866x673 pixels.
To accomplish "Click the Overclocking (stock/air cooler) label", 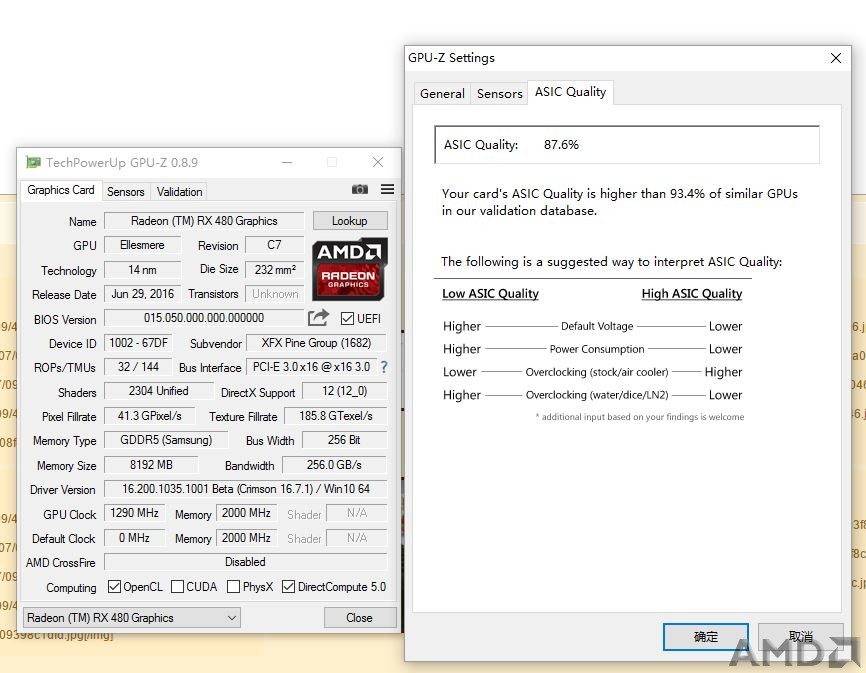I will pos(597,372).
